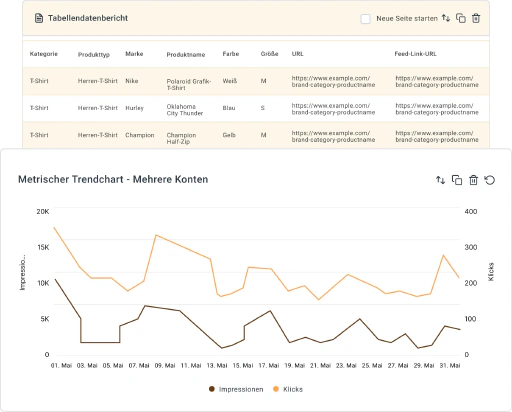The image size is (512, 412).
Task: Click the Tabellendatenbericht document icon
Action: pos(39,18)
